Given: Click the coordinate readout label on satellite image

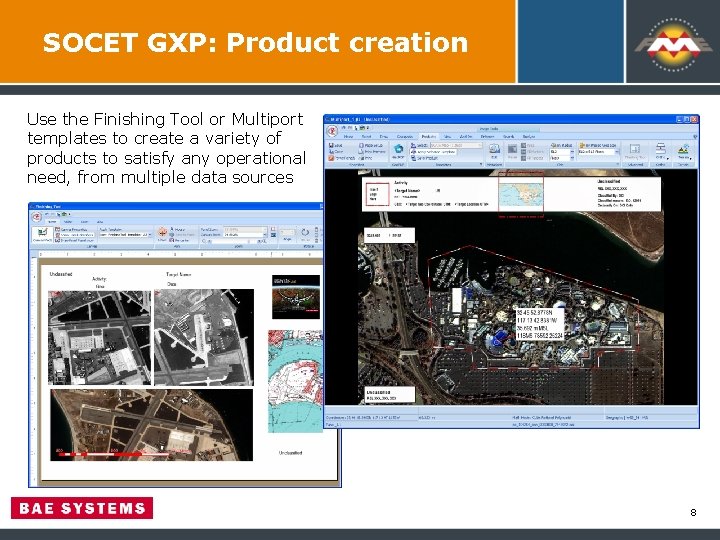Looking at the screenshot, I should pos(540,324).
